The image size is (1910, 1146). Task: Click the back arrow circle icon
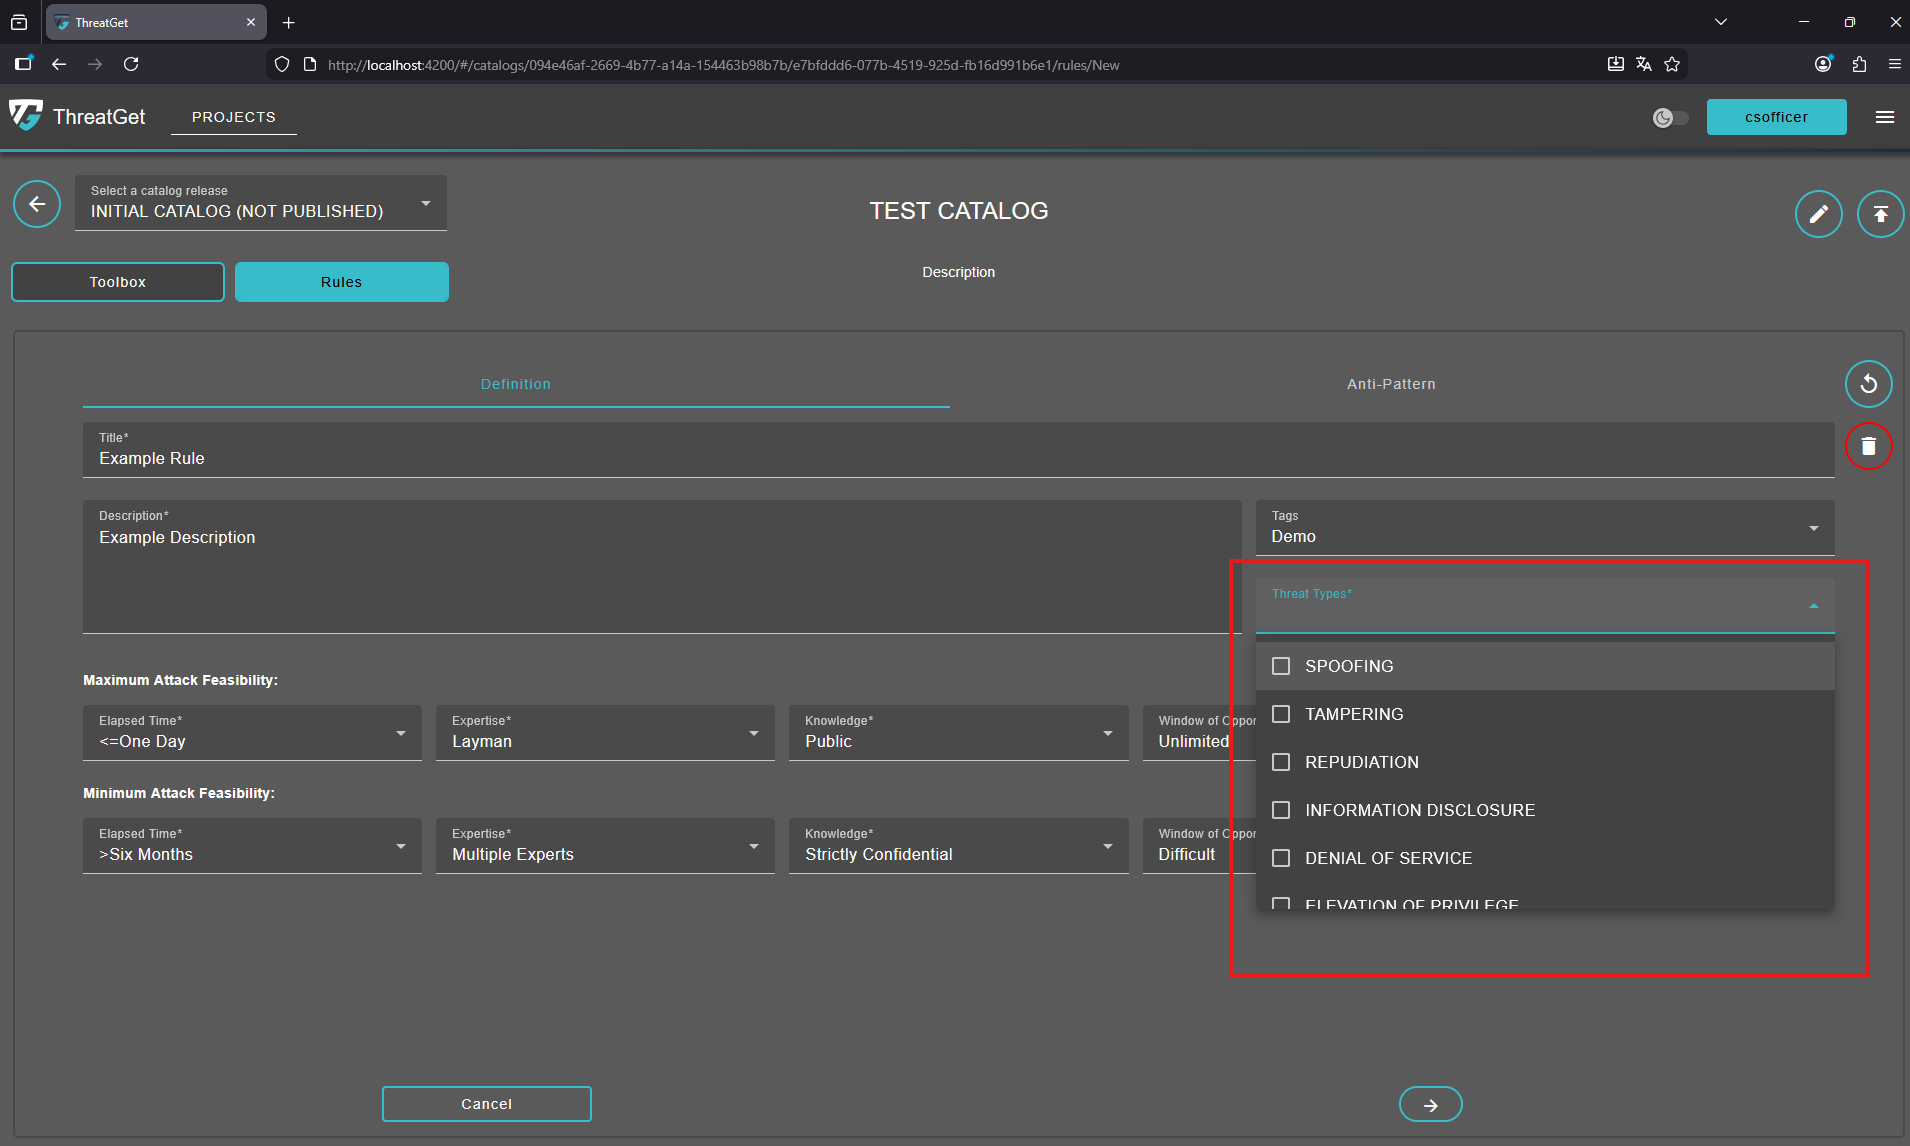coord(37,205)
